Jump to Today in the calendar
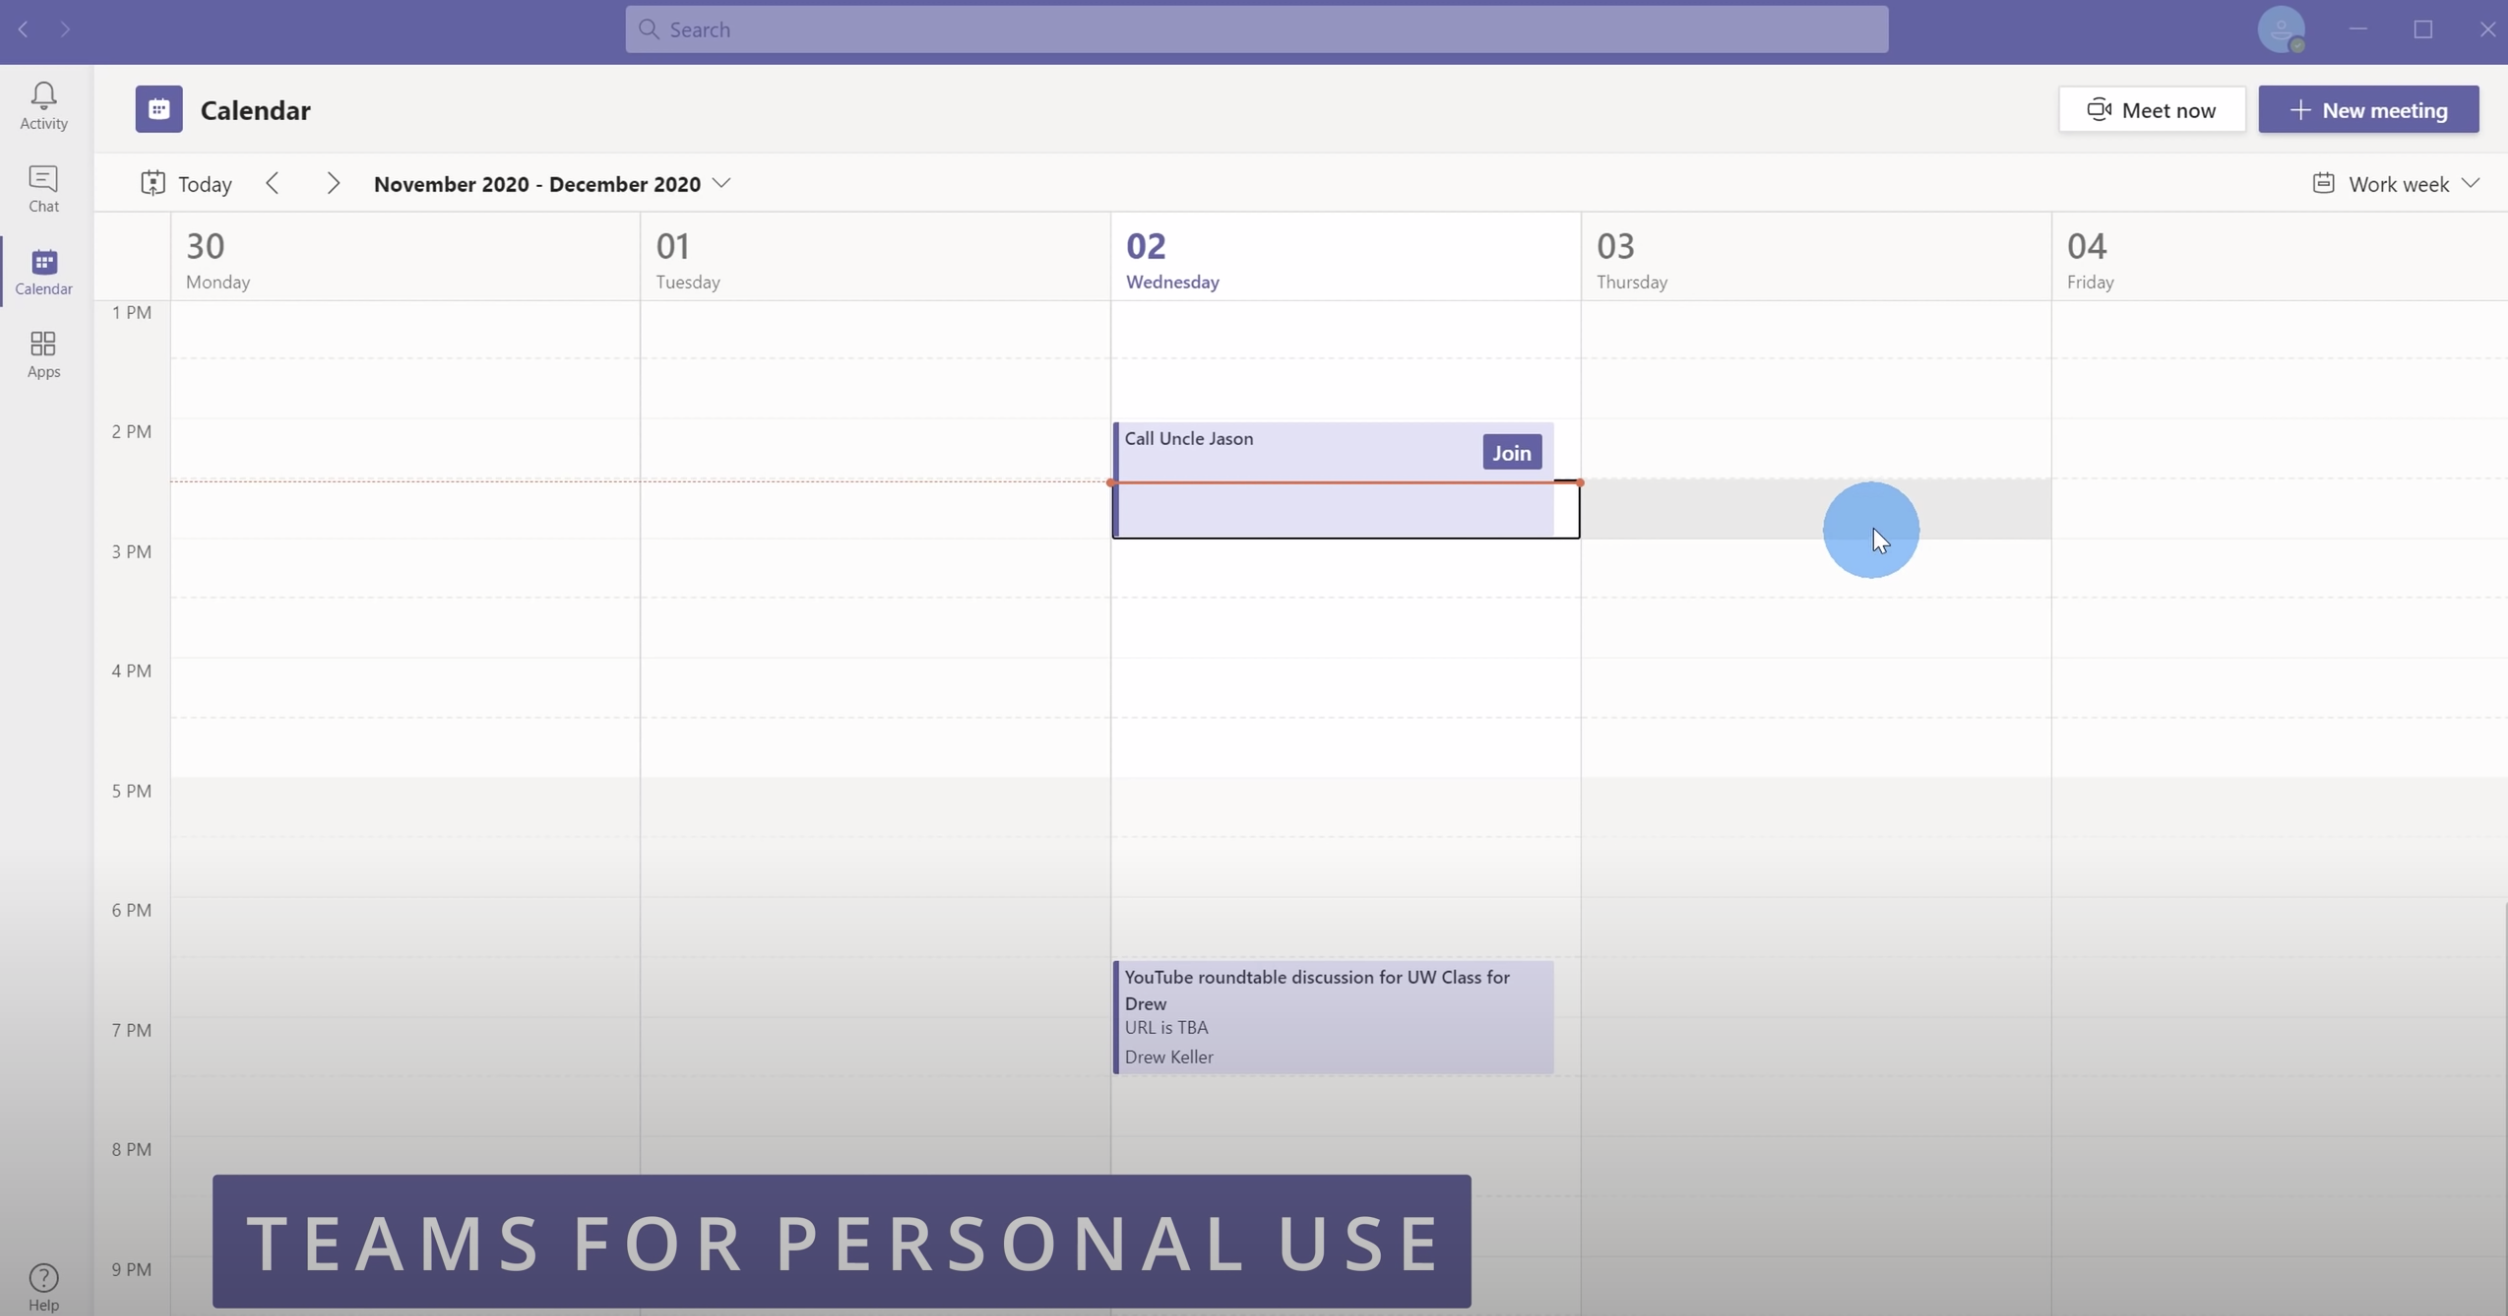 (x=185, y=183)
